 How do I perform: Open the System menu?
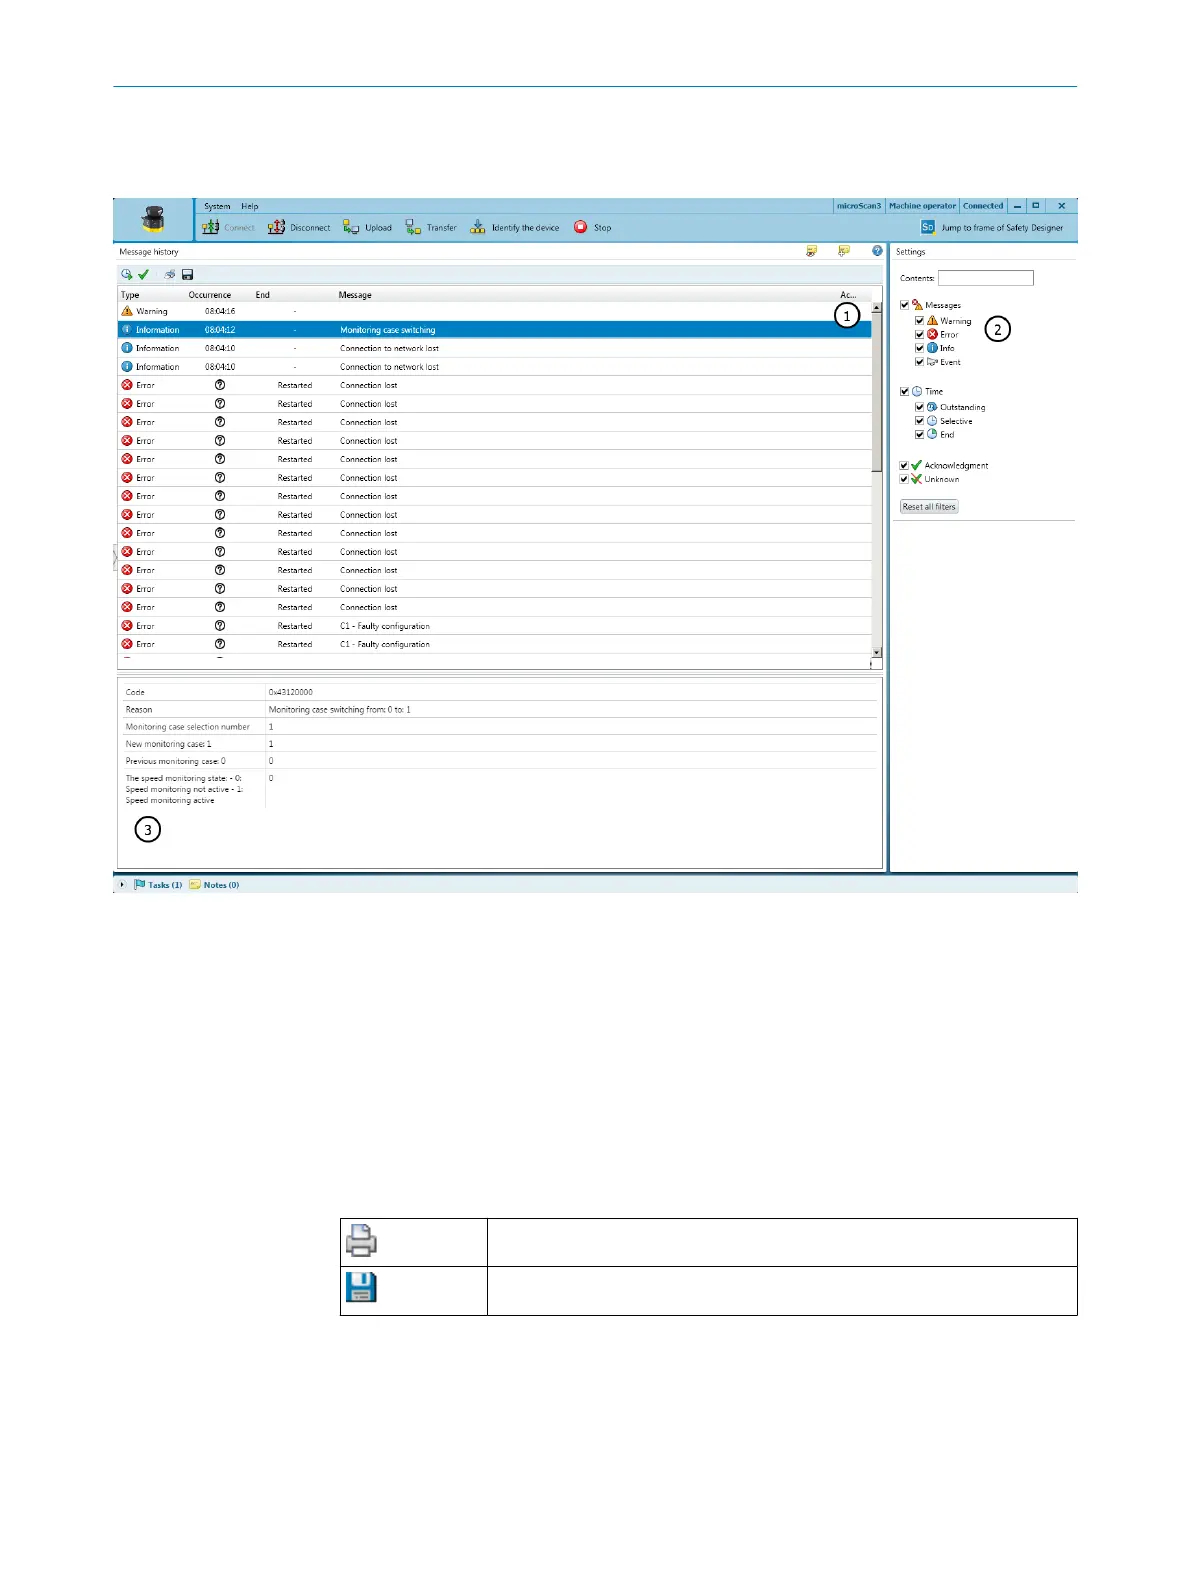pos(217,207)
